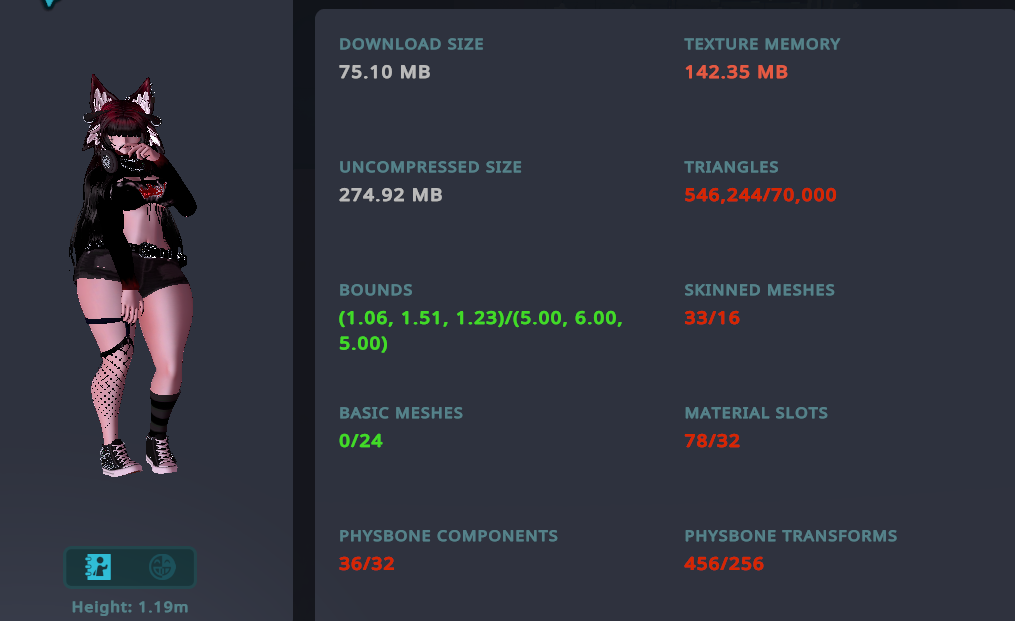Click the red 142.35 MB value
This screenshot has width=1015, height=621.
736,72
